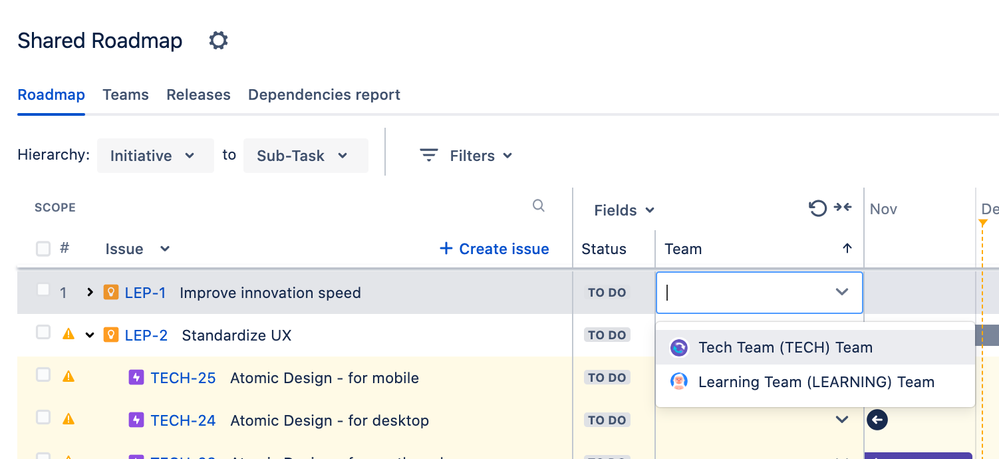The image size is (999, 459).
Task: Click the dark left-arrow timeline icon for TECH-24
Action: pyautogui.click(x=877, y=419)
